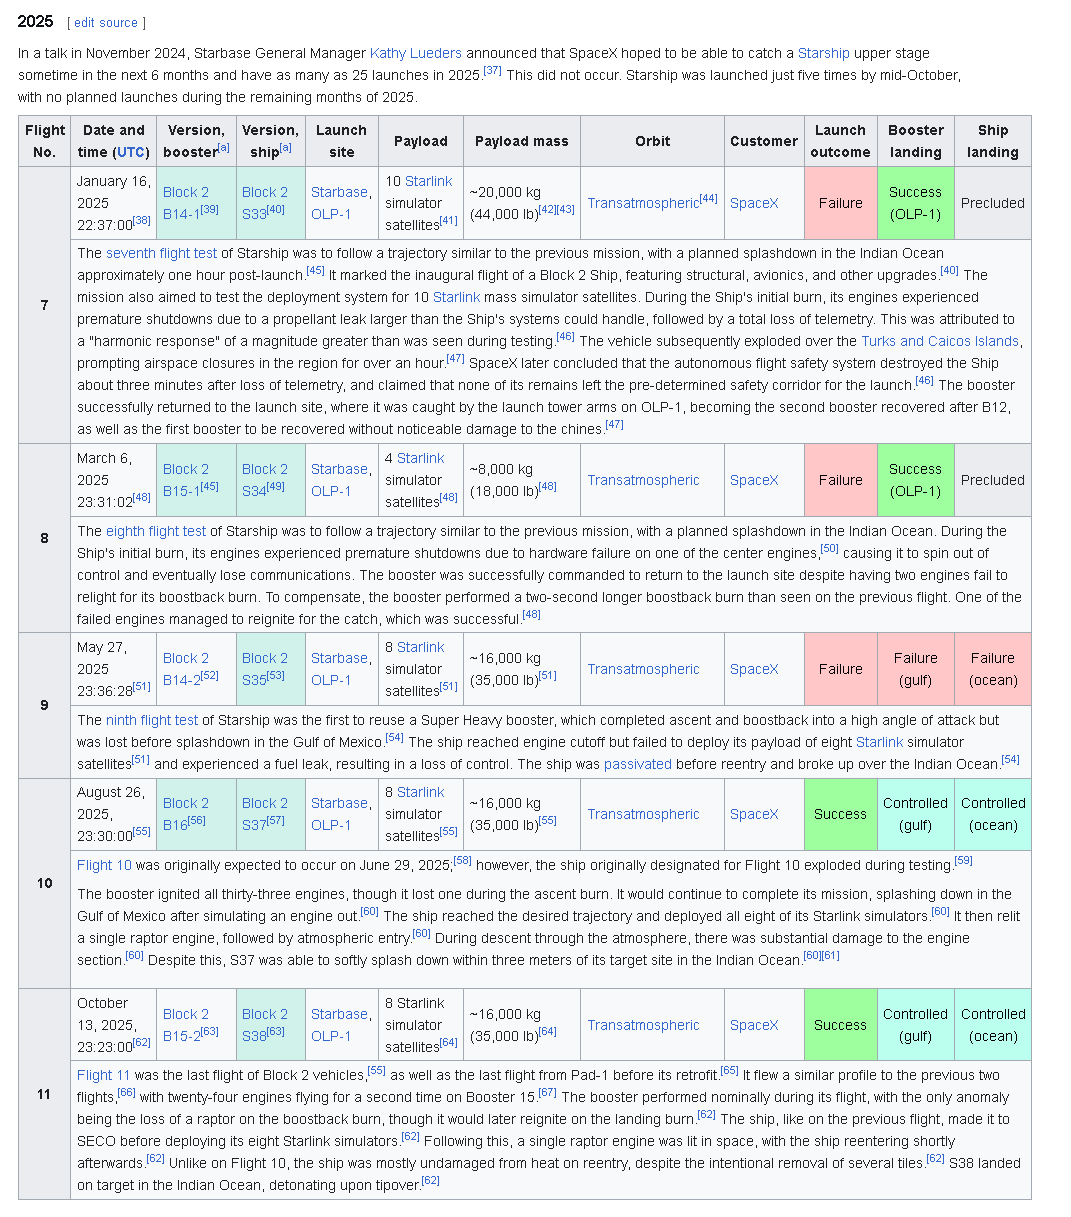Image resolution: width=1071 pixels, height=1217 pixels.
Task: Open the B15-1 booster link in Flight 8 row
Action: pos(181,491)
